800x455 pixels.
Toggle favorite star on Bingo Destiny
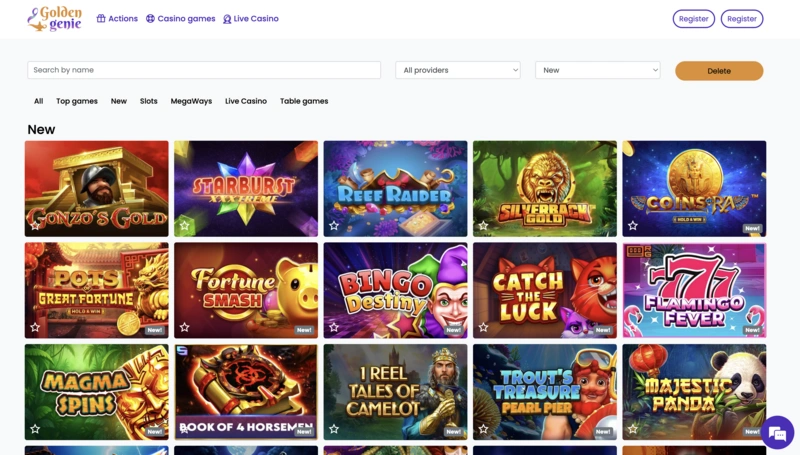click(334, 327)
